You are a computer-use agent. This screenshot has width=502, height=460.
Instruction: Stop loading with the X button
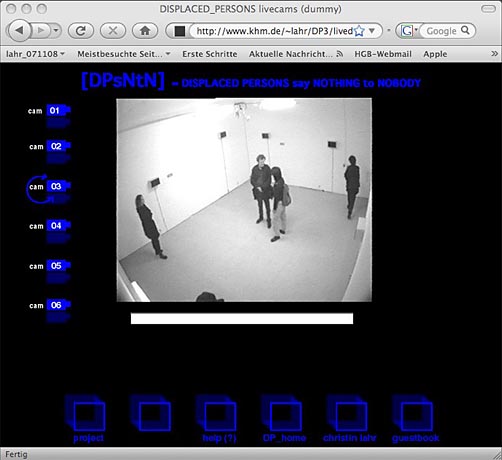pos(113,31)
